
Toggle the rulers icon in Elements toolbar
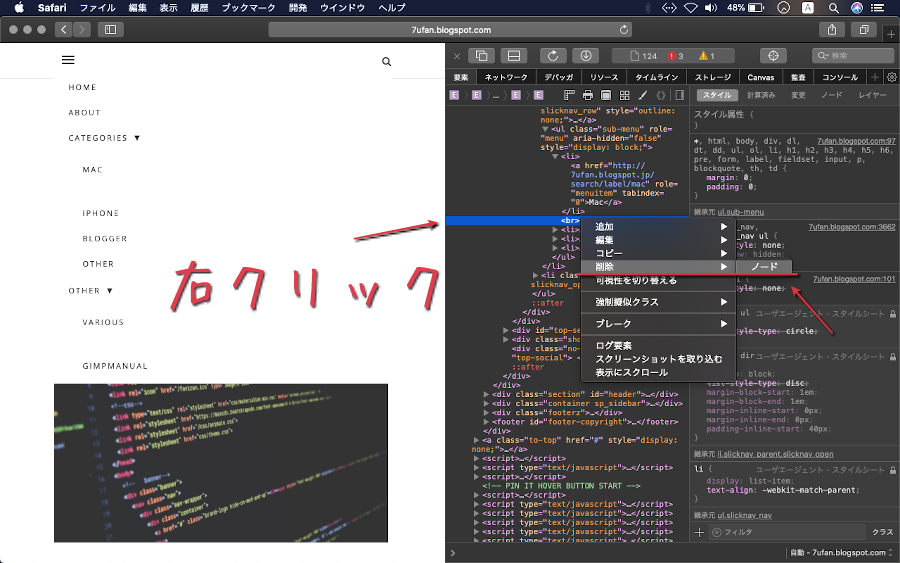point(569,95)
